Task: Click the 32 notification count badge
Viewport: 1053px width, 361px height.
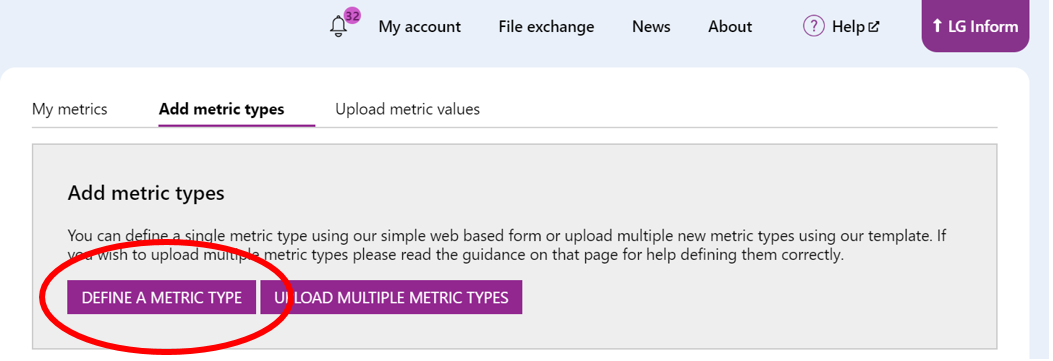Action: pos(353,15)
